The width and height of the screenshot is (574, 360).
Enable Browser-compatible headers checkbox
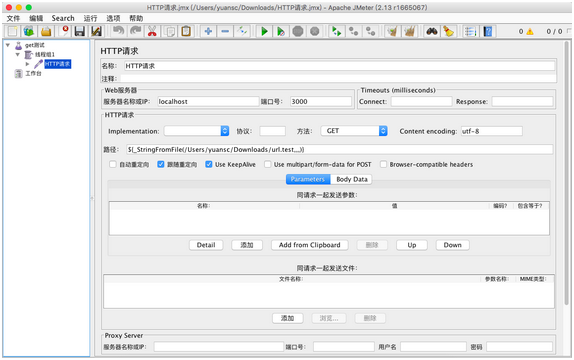pos(383,164)
